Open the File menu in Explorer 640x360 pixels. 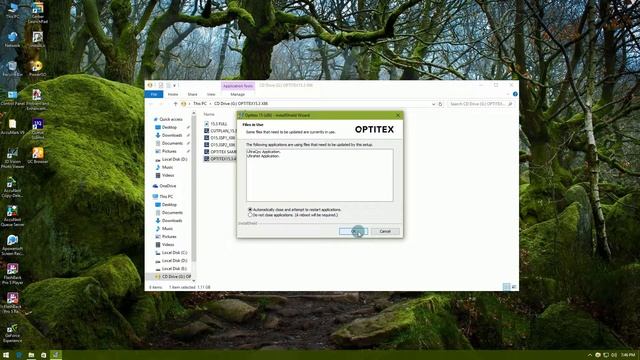154,94
